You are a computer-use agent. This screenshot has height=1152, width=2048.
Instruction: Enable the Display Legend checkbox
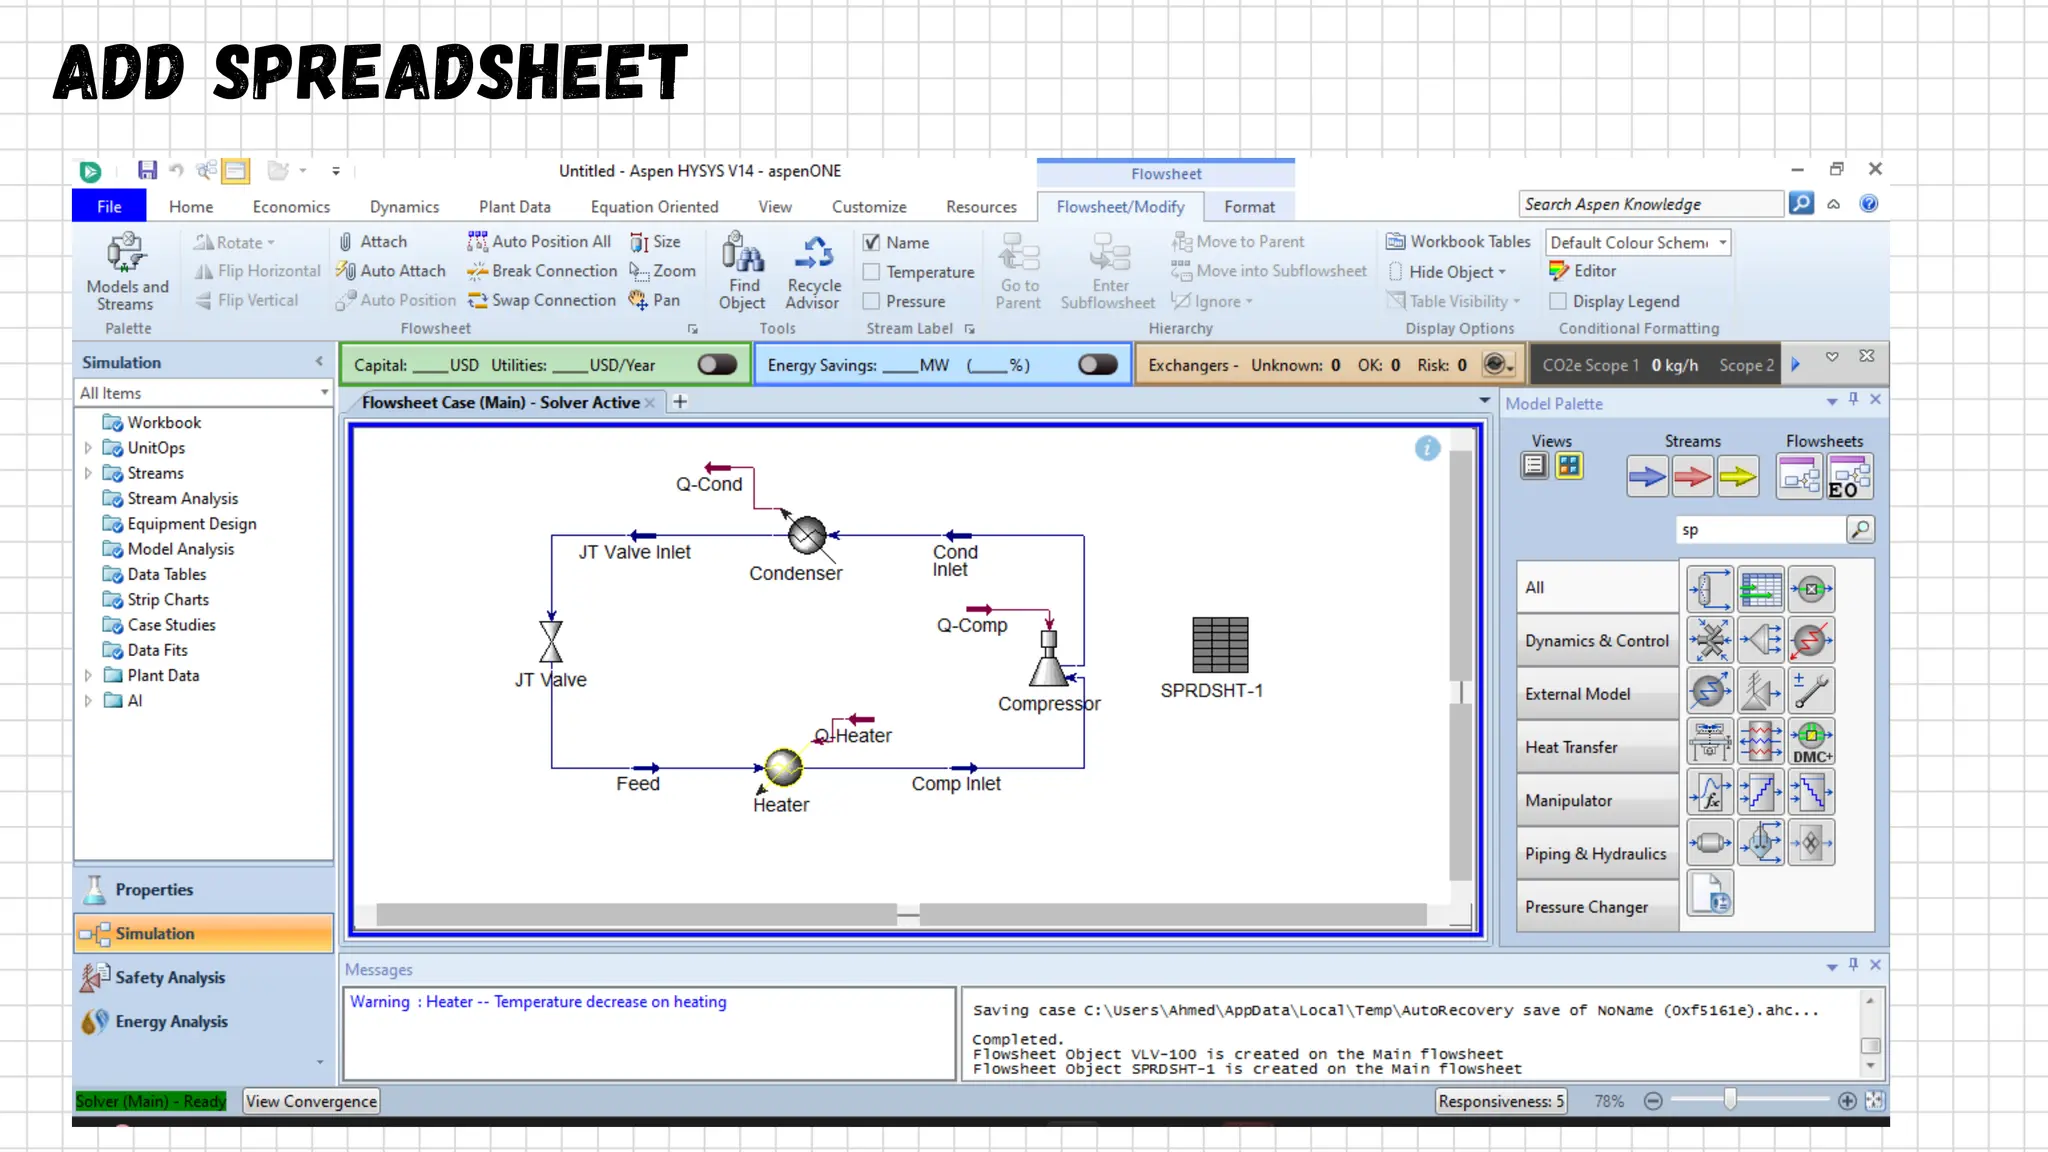1557,301
